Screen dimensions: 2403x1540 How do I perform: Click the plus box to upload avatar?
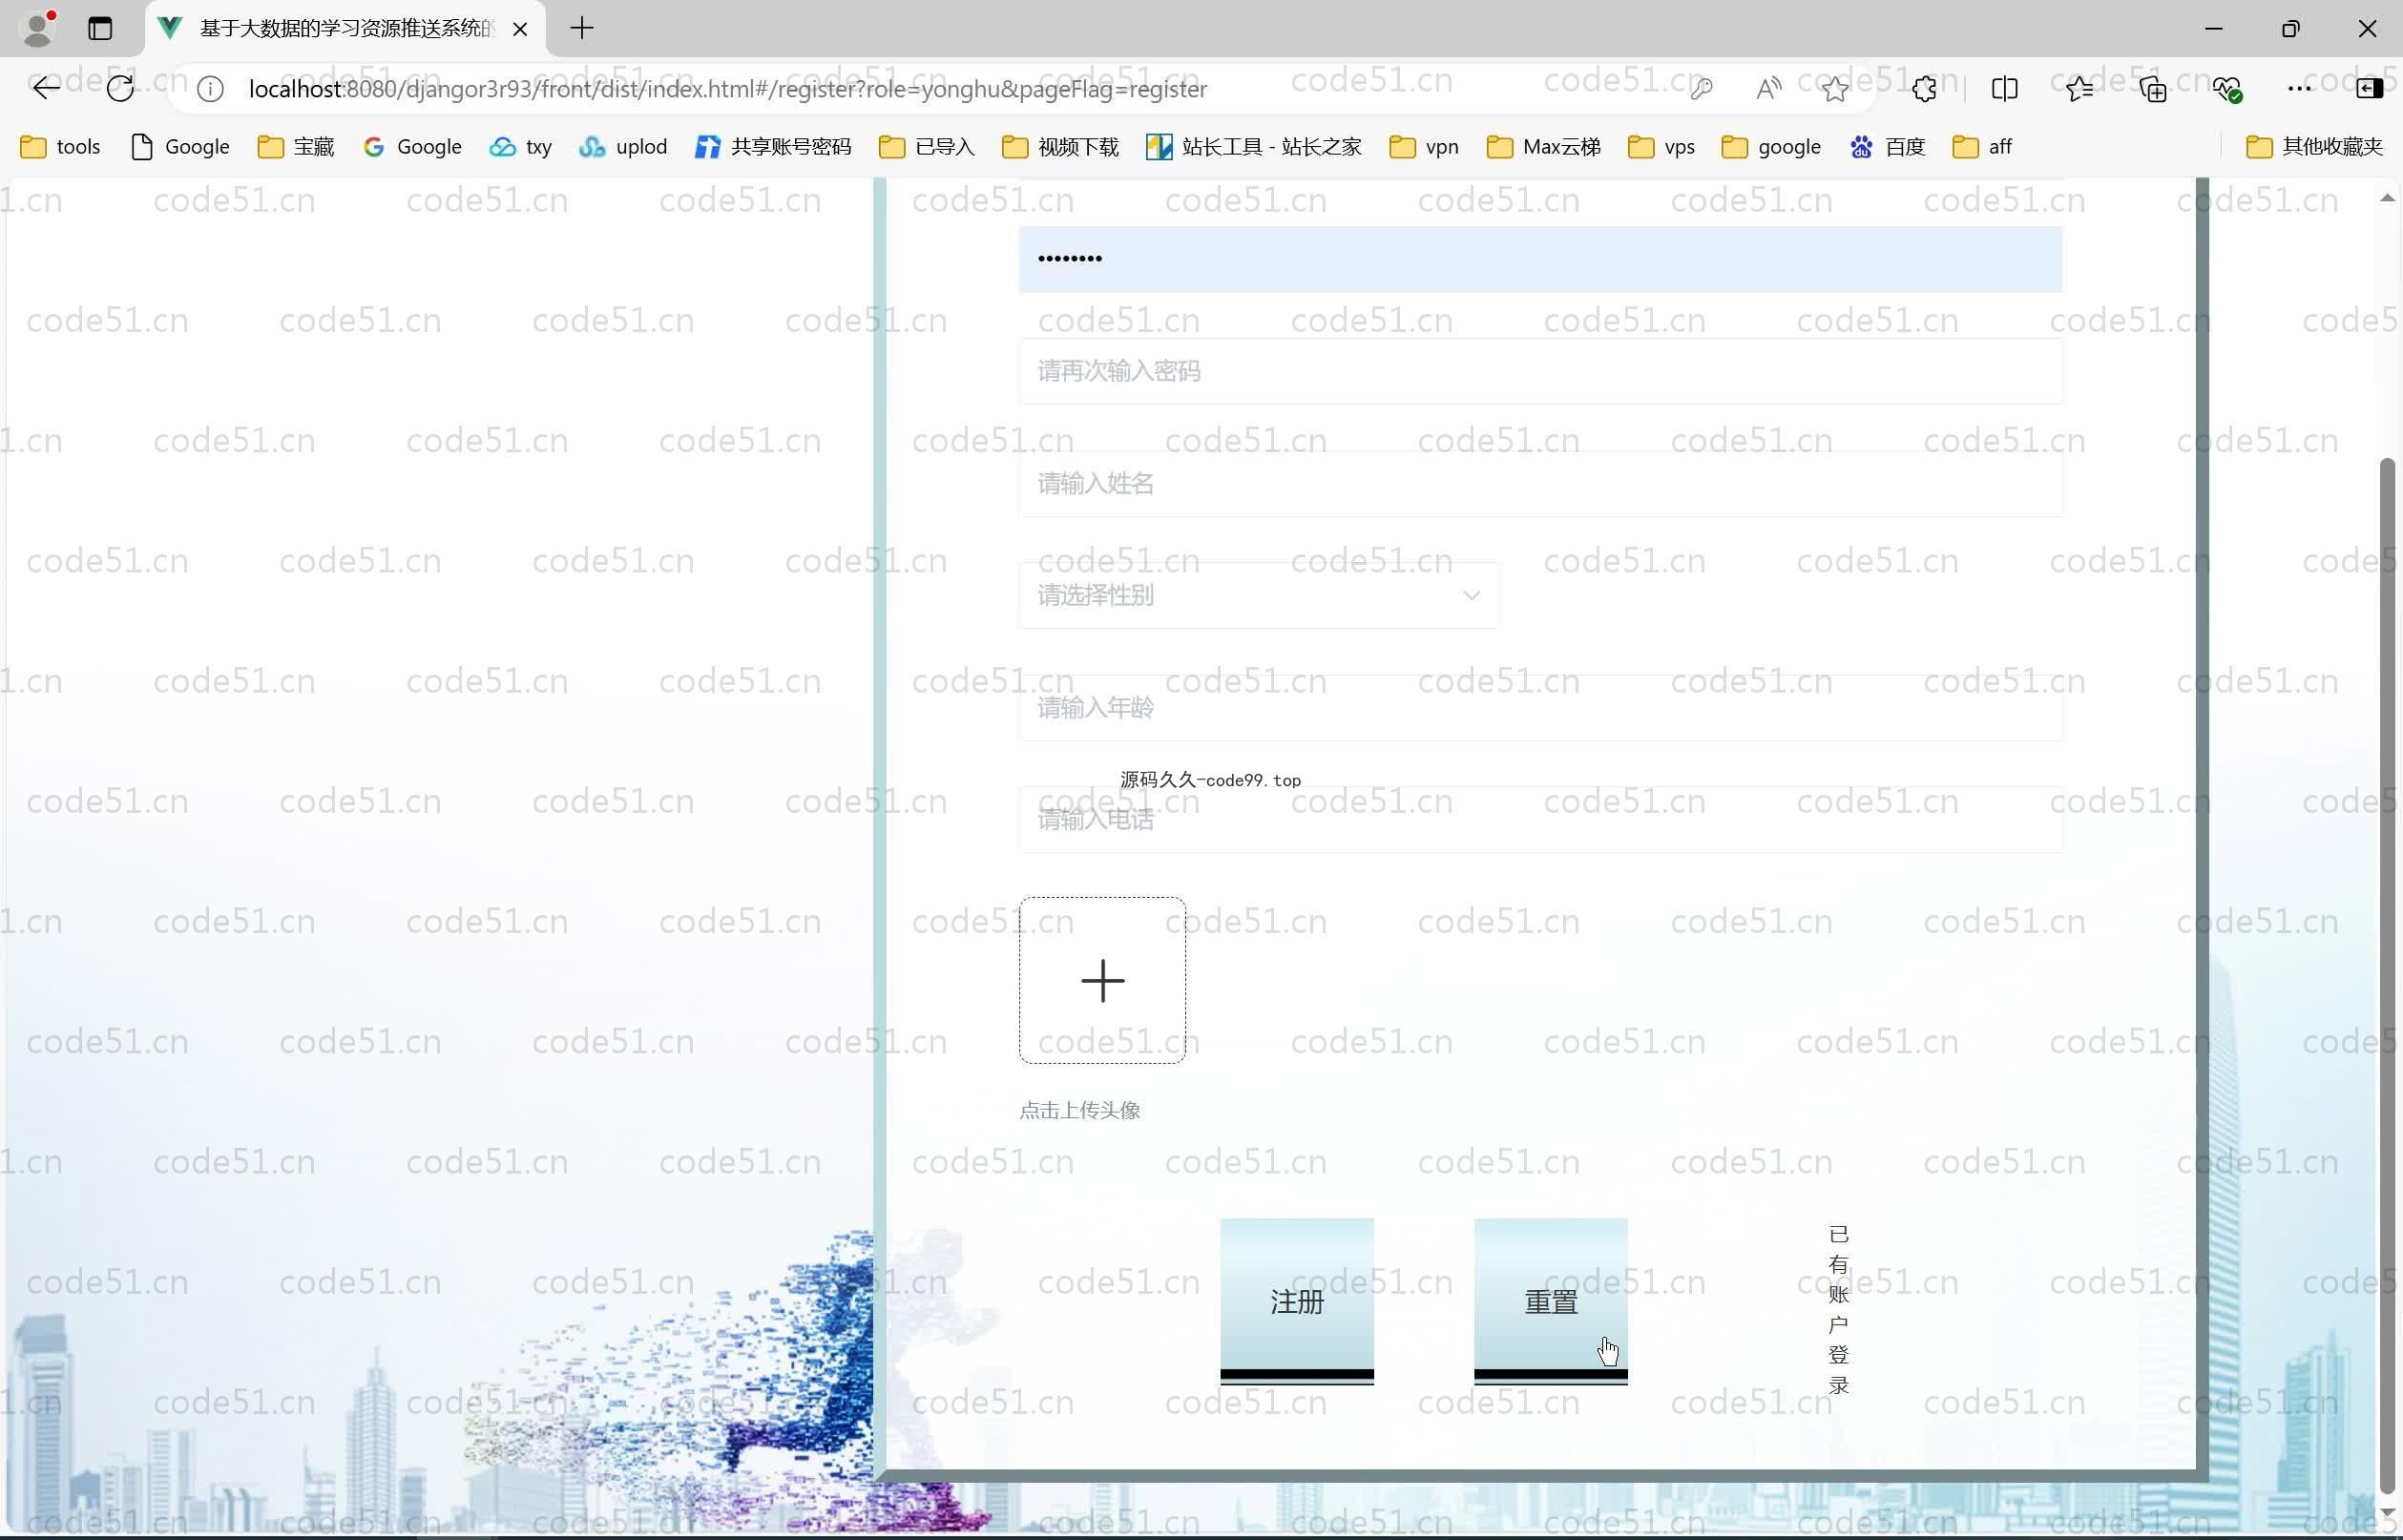(1102, 980)
